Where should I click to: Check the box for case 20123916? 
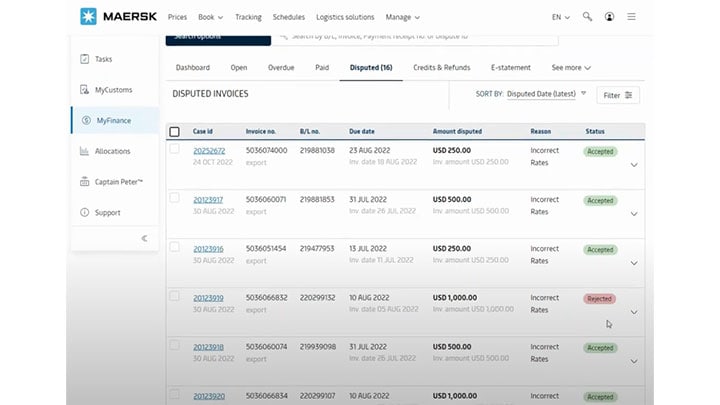click(174, 247)
